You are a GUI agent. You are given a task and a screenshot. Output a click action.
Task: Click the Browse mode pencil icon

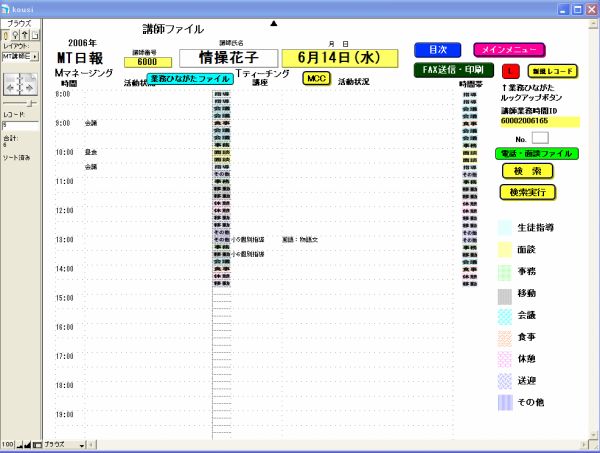point(7,35)
